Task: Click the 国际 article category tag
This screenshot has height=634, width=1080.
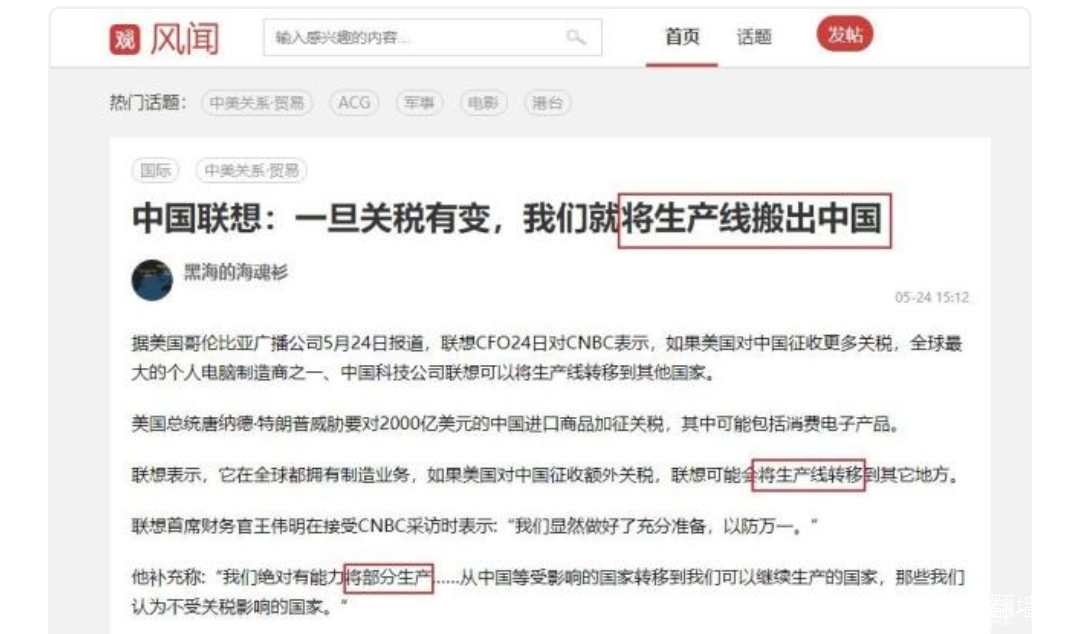Action: coord(155,170)
